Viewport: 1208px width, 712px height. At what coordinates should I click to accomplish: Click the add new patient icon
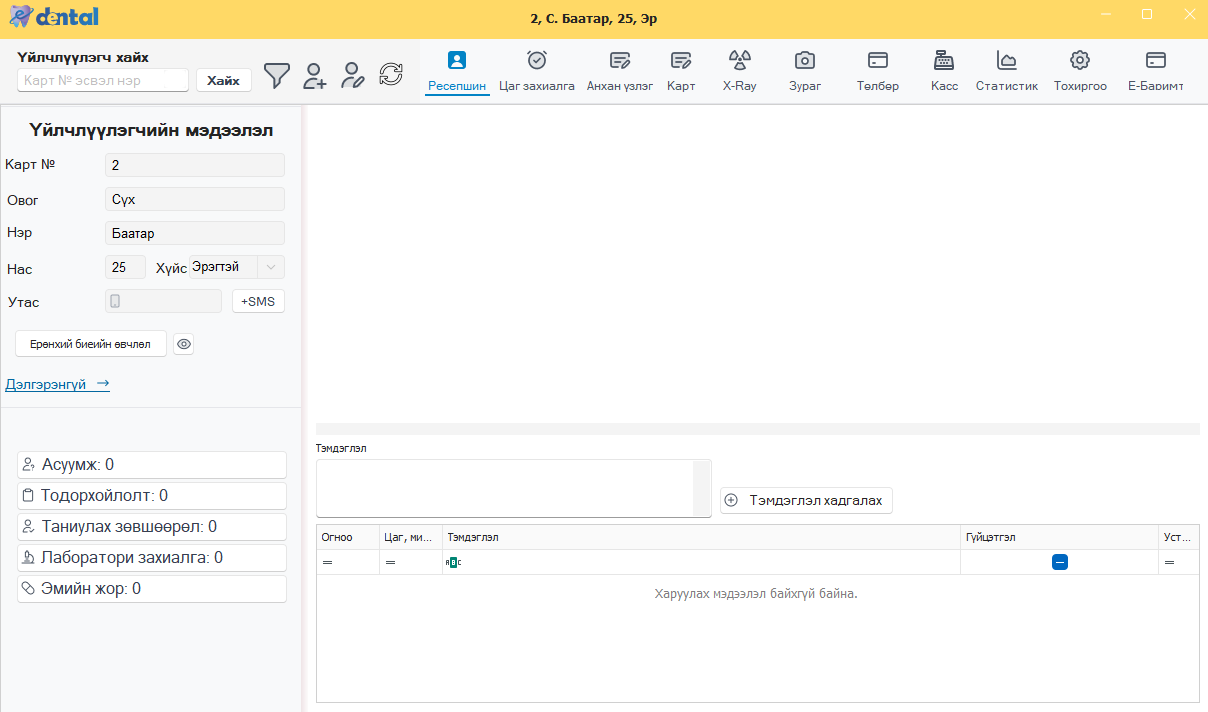(x=315, y=75)
